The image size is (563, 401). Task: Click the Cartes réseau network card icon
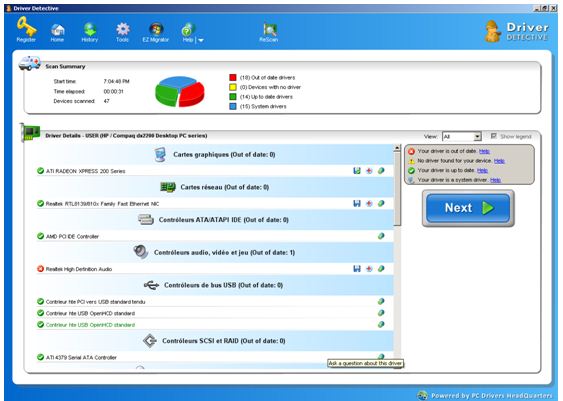(168, 187)
